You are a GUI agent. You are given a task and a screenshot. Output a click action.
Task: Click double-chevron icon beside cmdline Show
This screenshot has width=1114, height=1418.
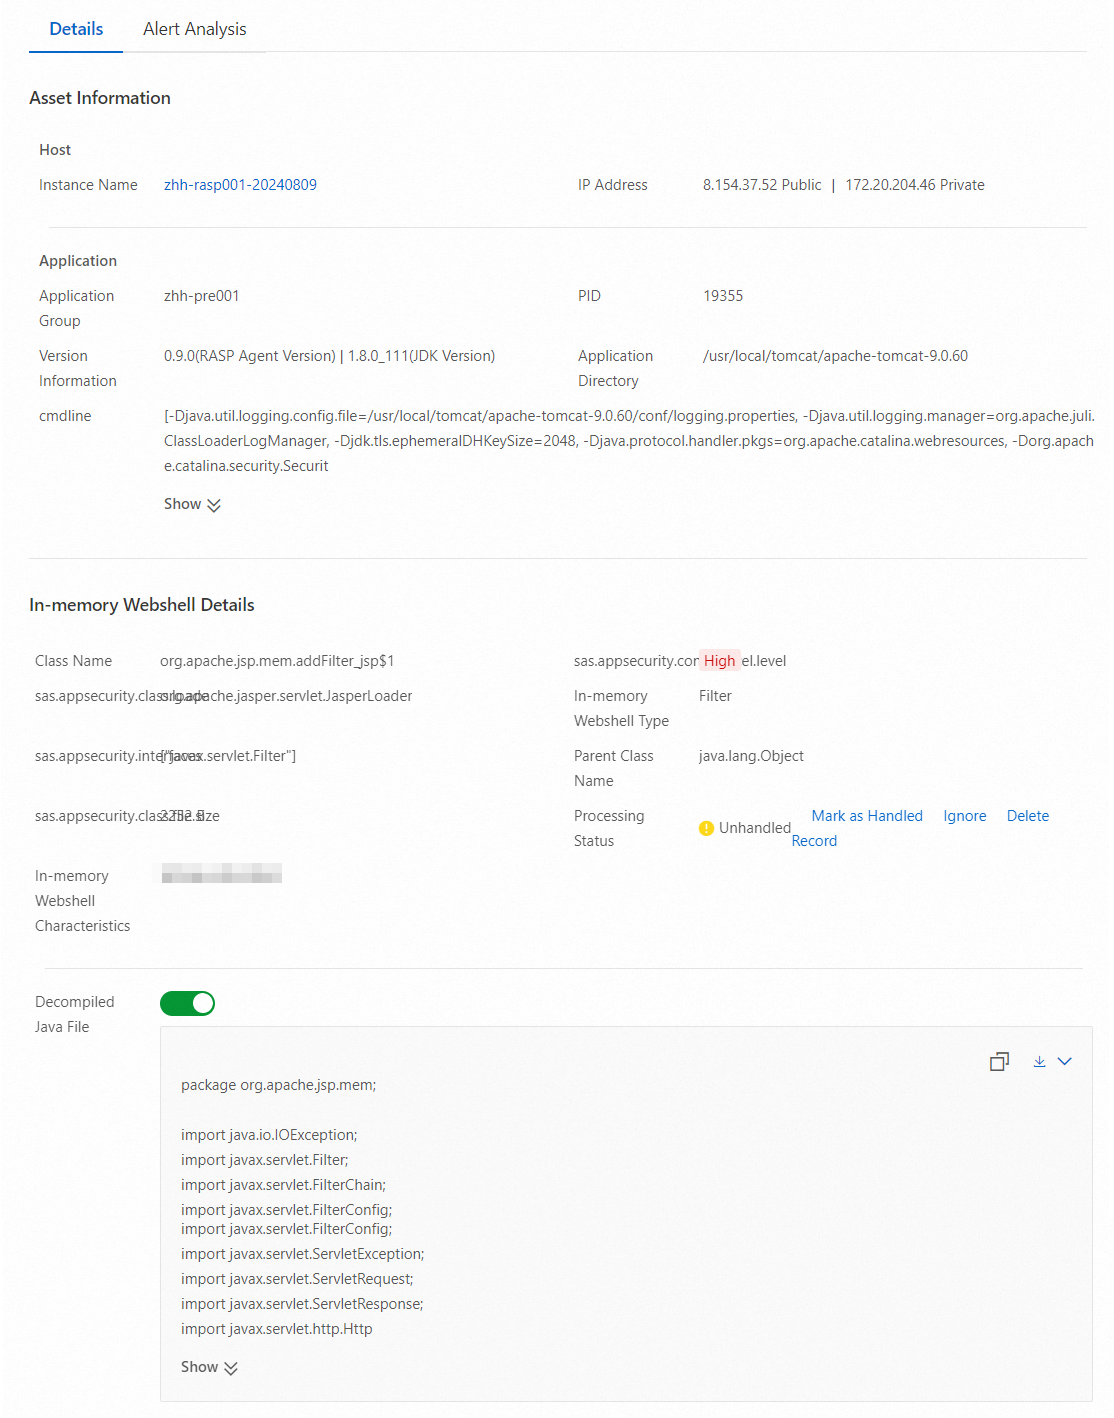click(x=213, y=505)
